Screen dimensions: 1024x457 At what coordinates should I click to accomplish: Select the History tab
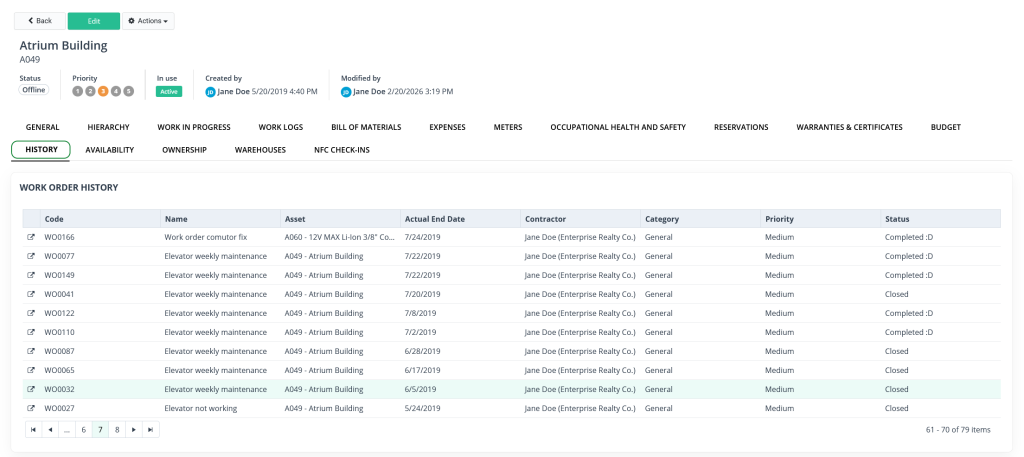pyautogui.click(x=41, y=150)
